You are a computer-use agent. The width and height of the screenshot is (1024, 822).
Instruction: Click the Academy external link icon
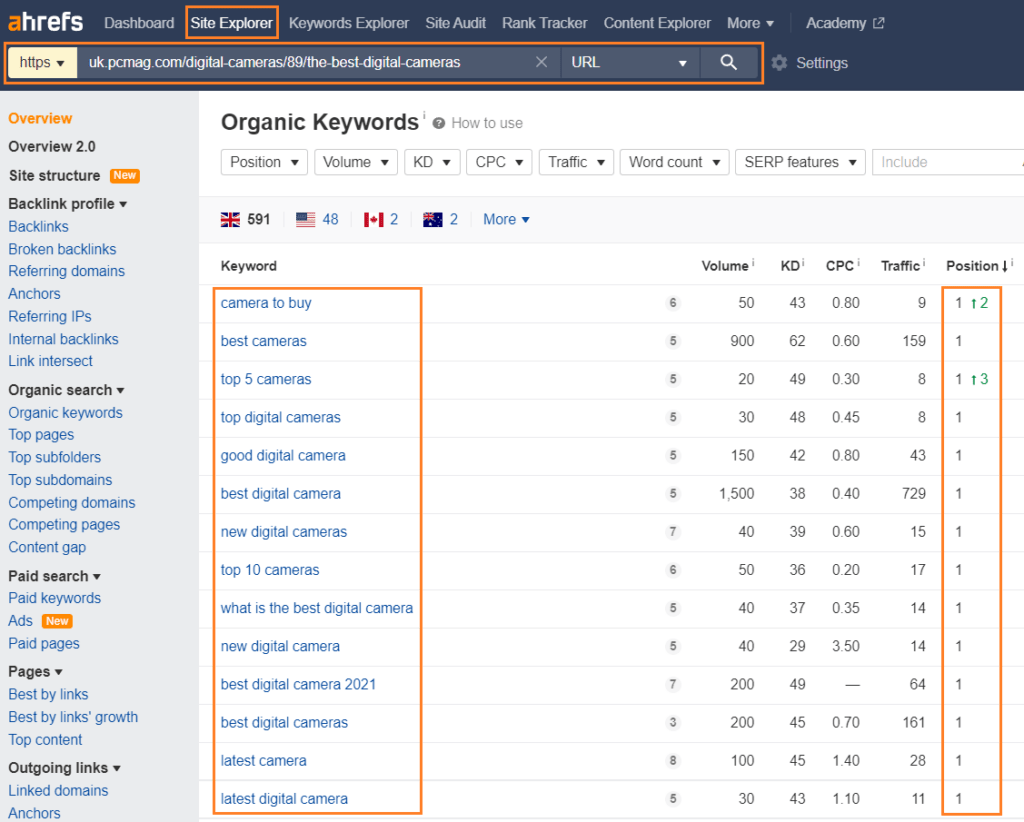pos(879,23)
